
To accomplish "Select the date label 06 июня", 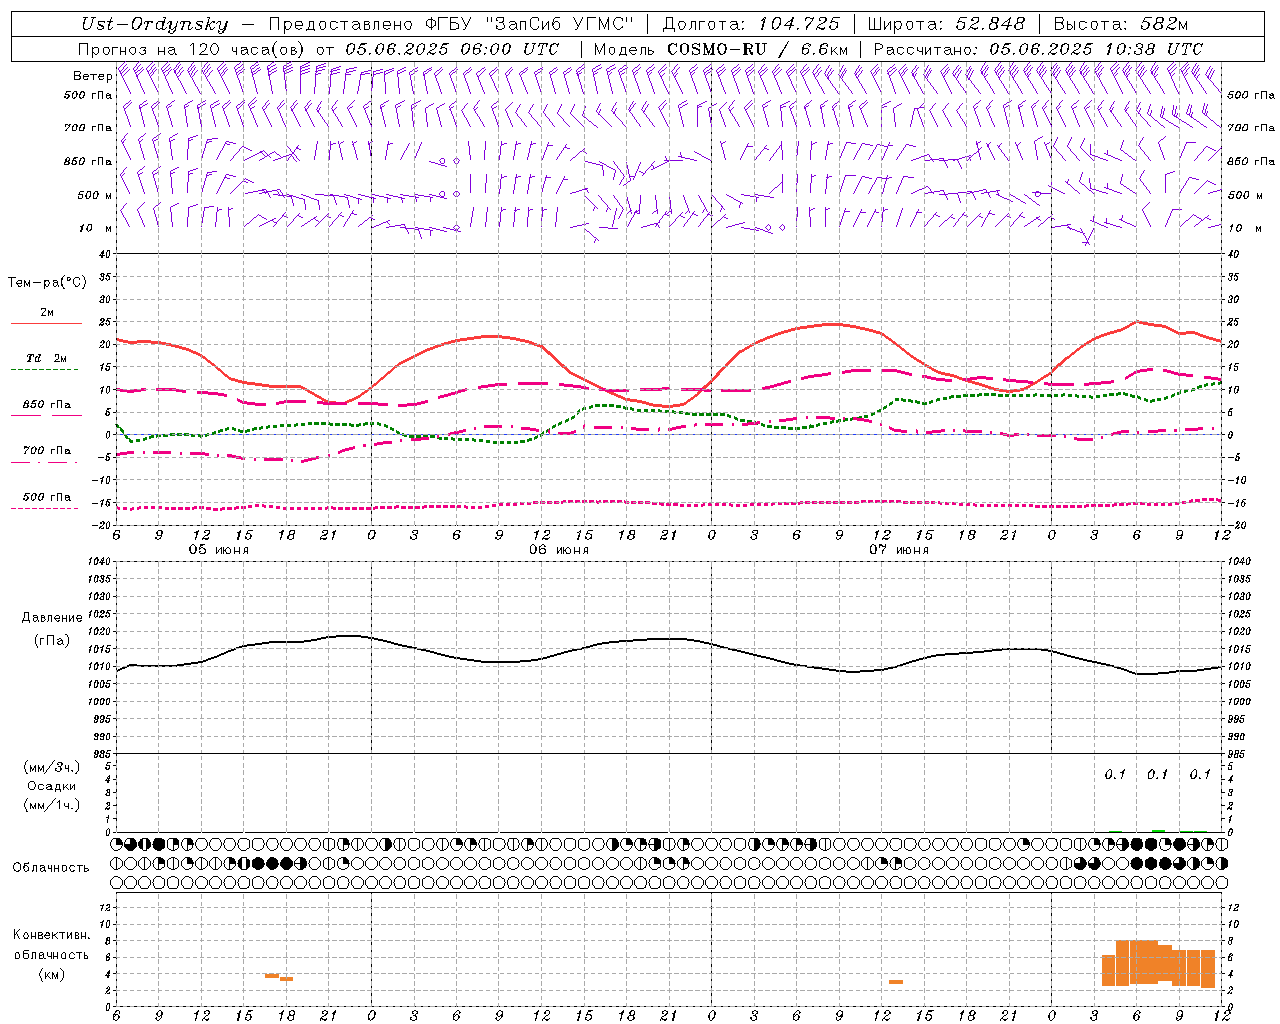I will (559, 550).
